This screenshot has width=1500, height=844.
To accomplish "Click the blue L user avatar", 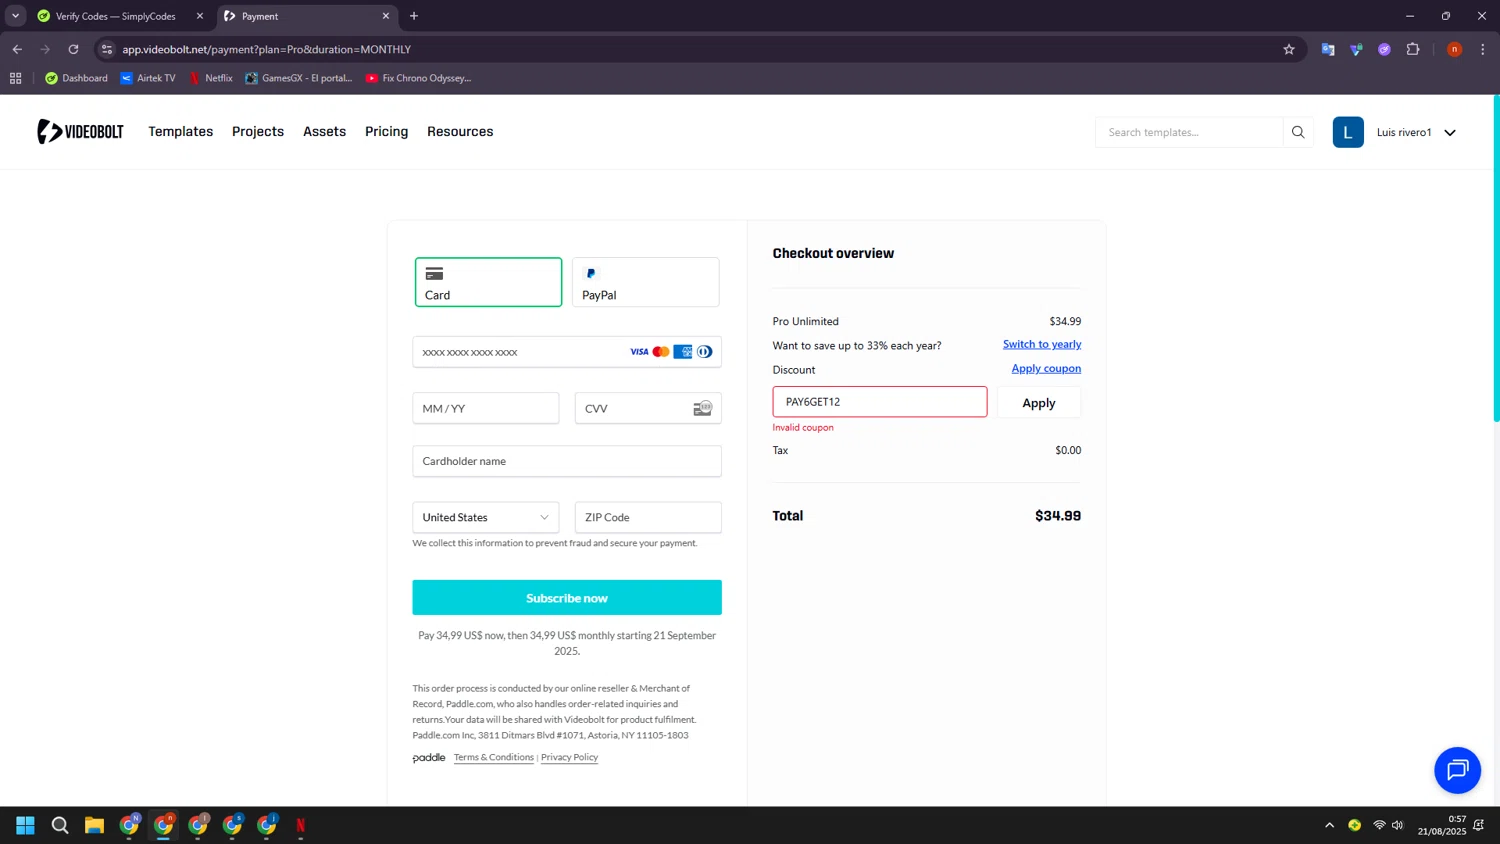I will pos(1348,132).
